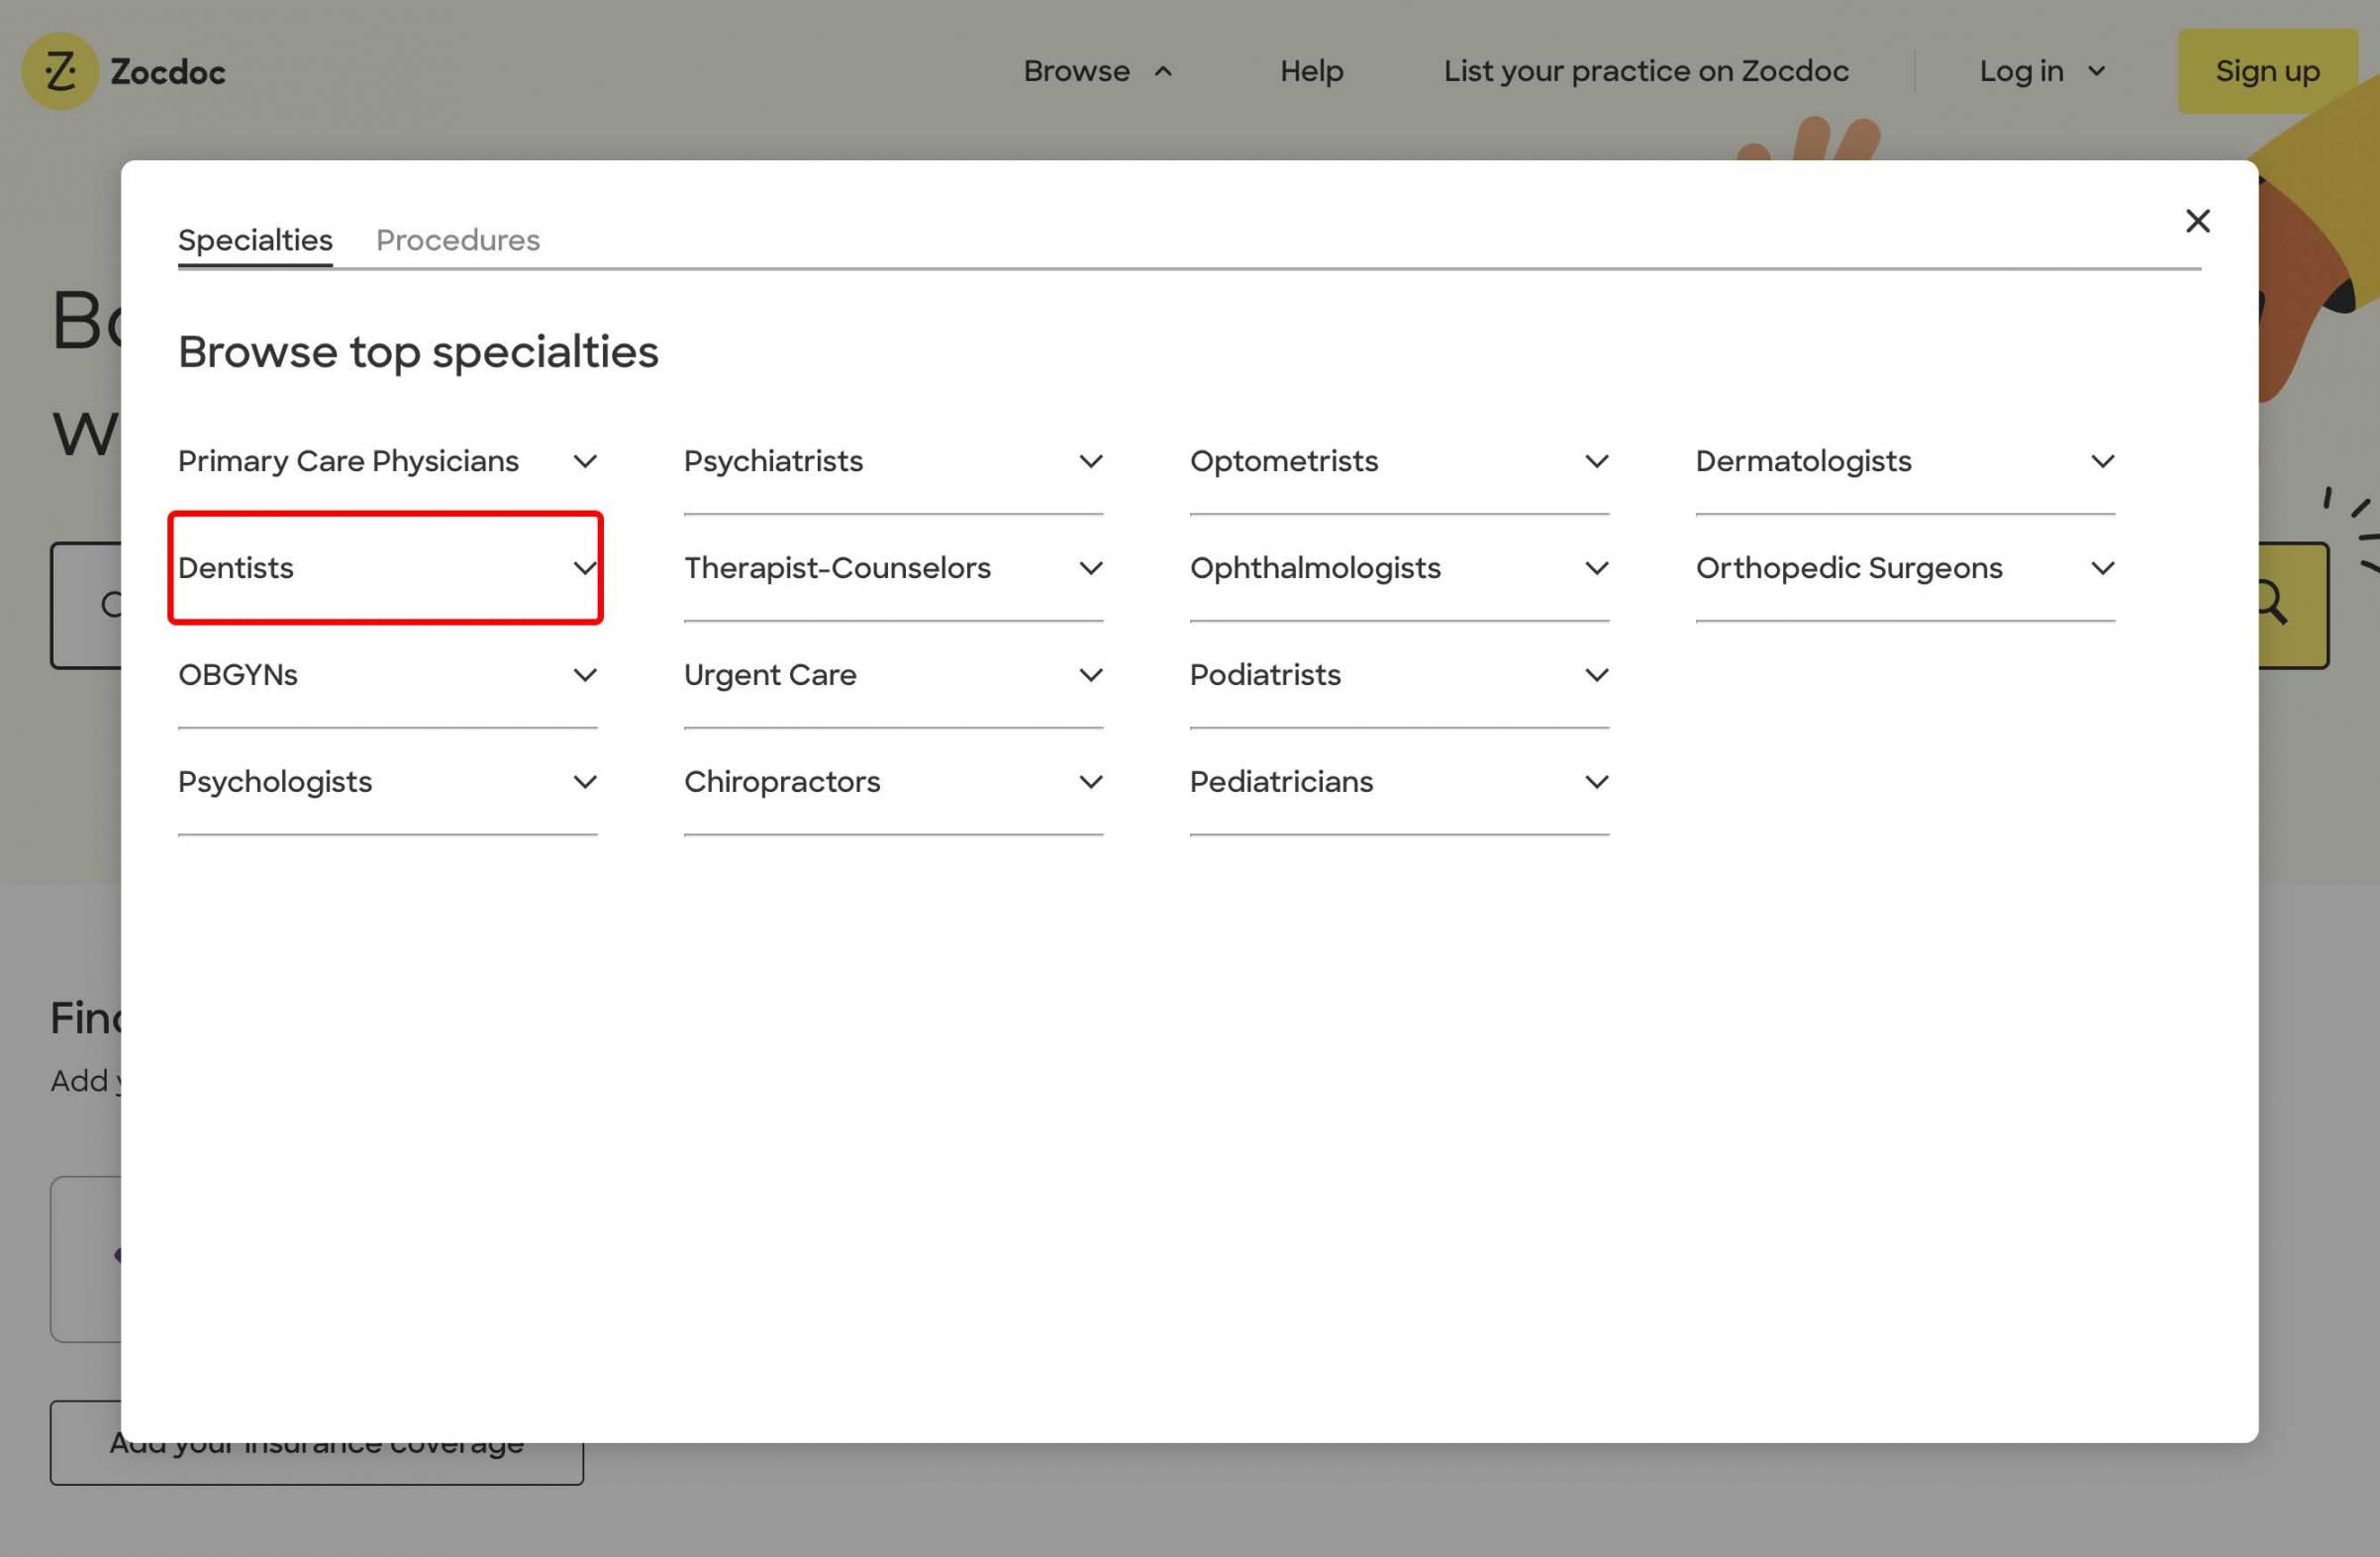Click the Zocdoc logo icon
Screen dimensions: 2380x1557
click(x=60, y=71)
